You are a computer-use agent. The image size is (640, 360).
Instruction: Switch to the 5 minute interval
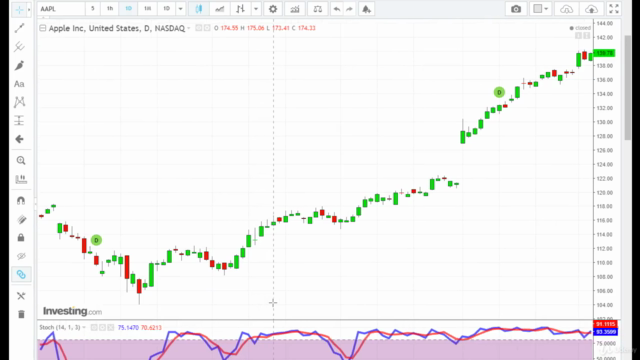point(93,9)
